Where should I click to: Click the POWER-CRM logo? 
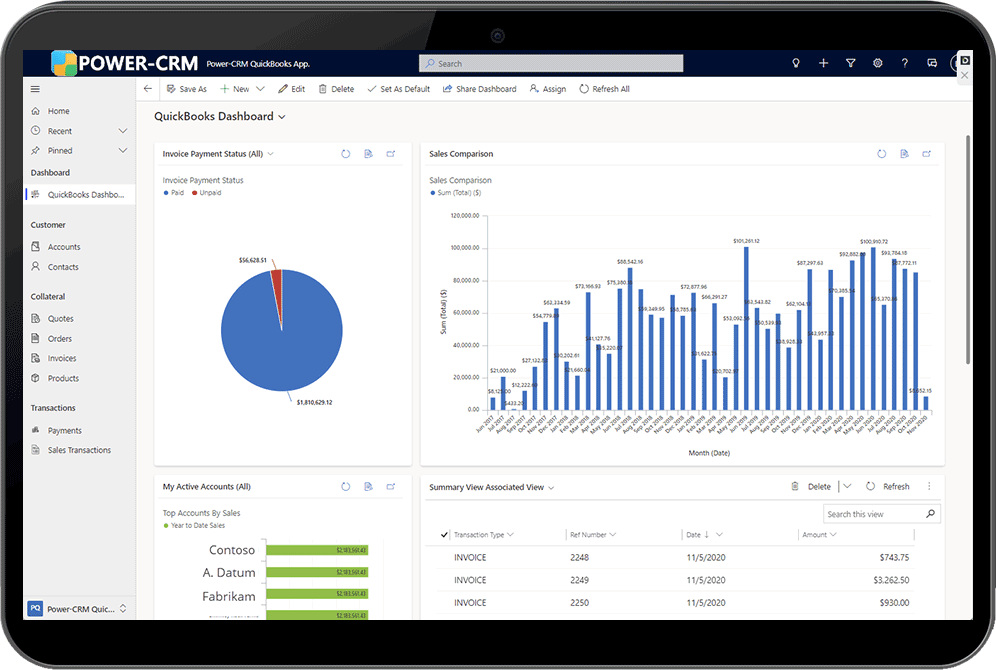[124, 63]
